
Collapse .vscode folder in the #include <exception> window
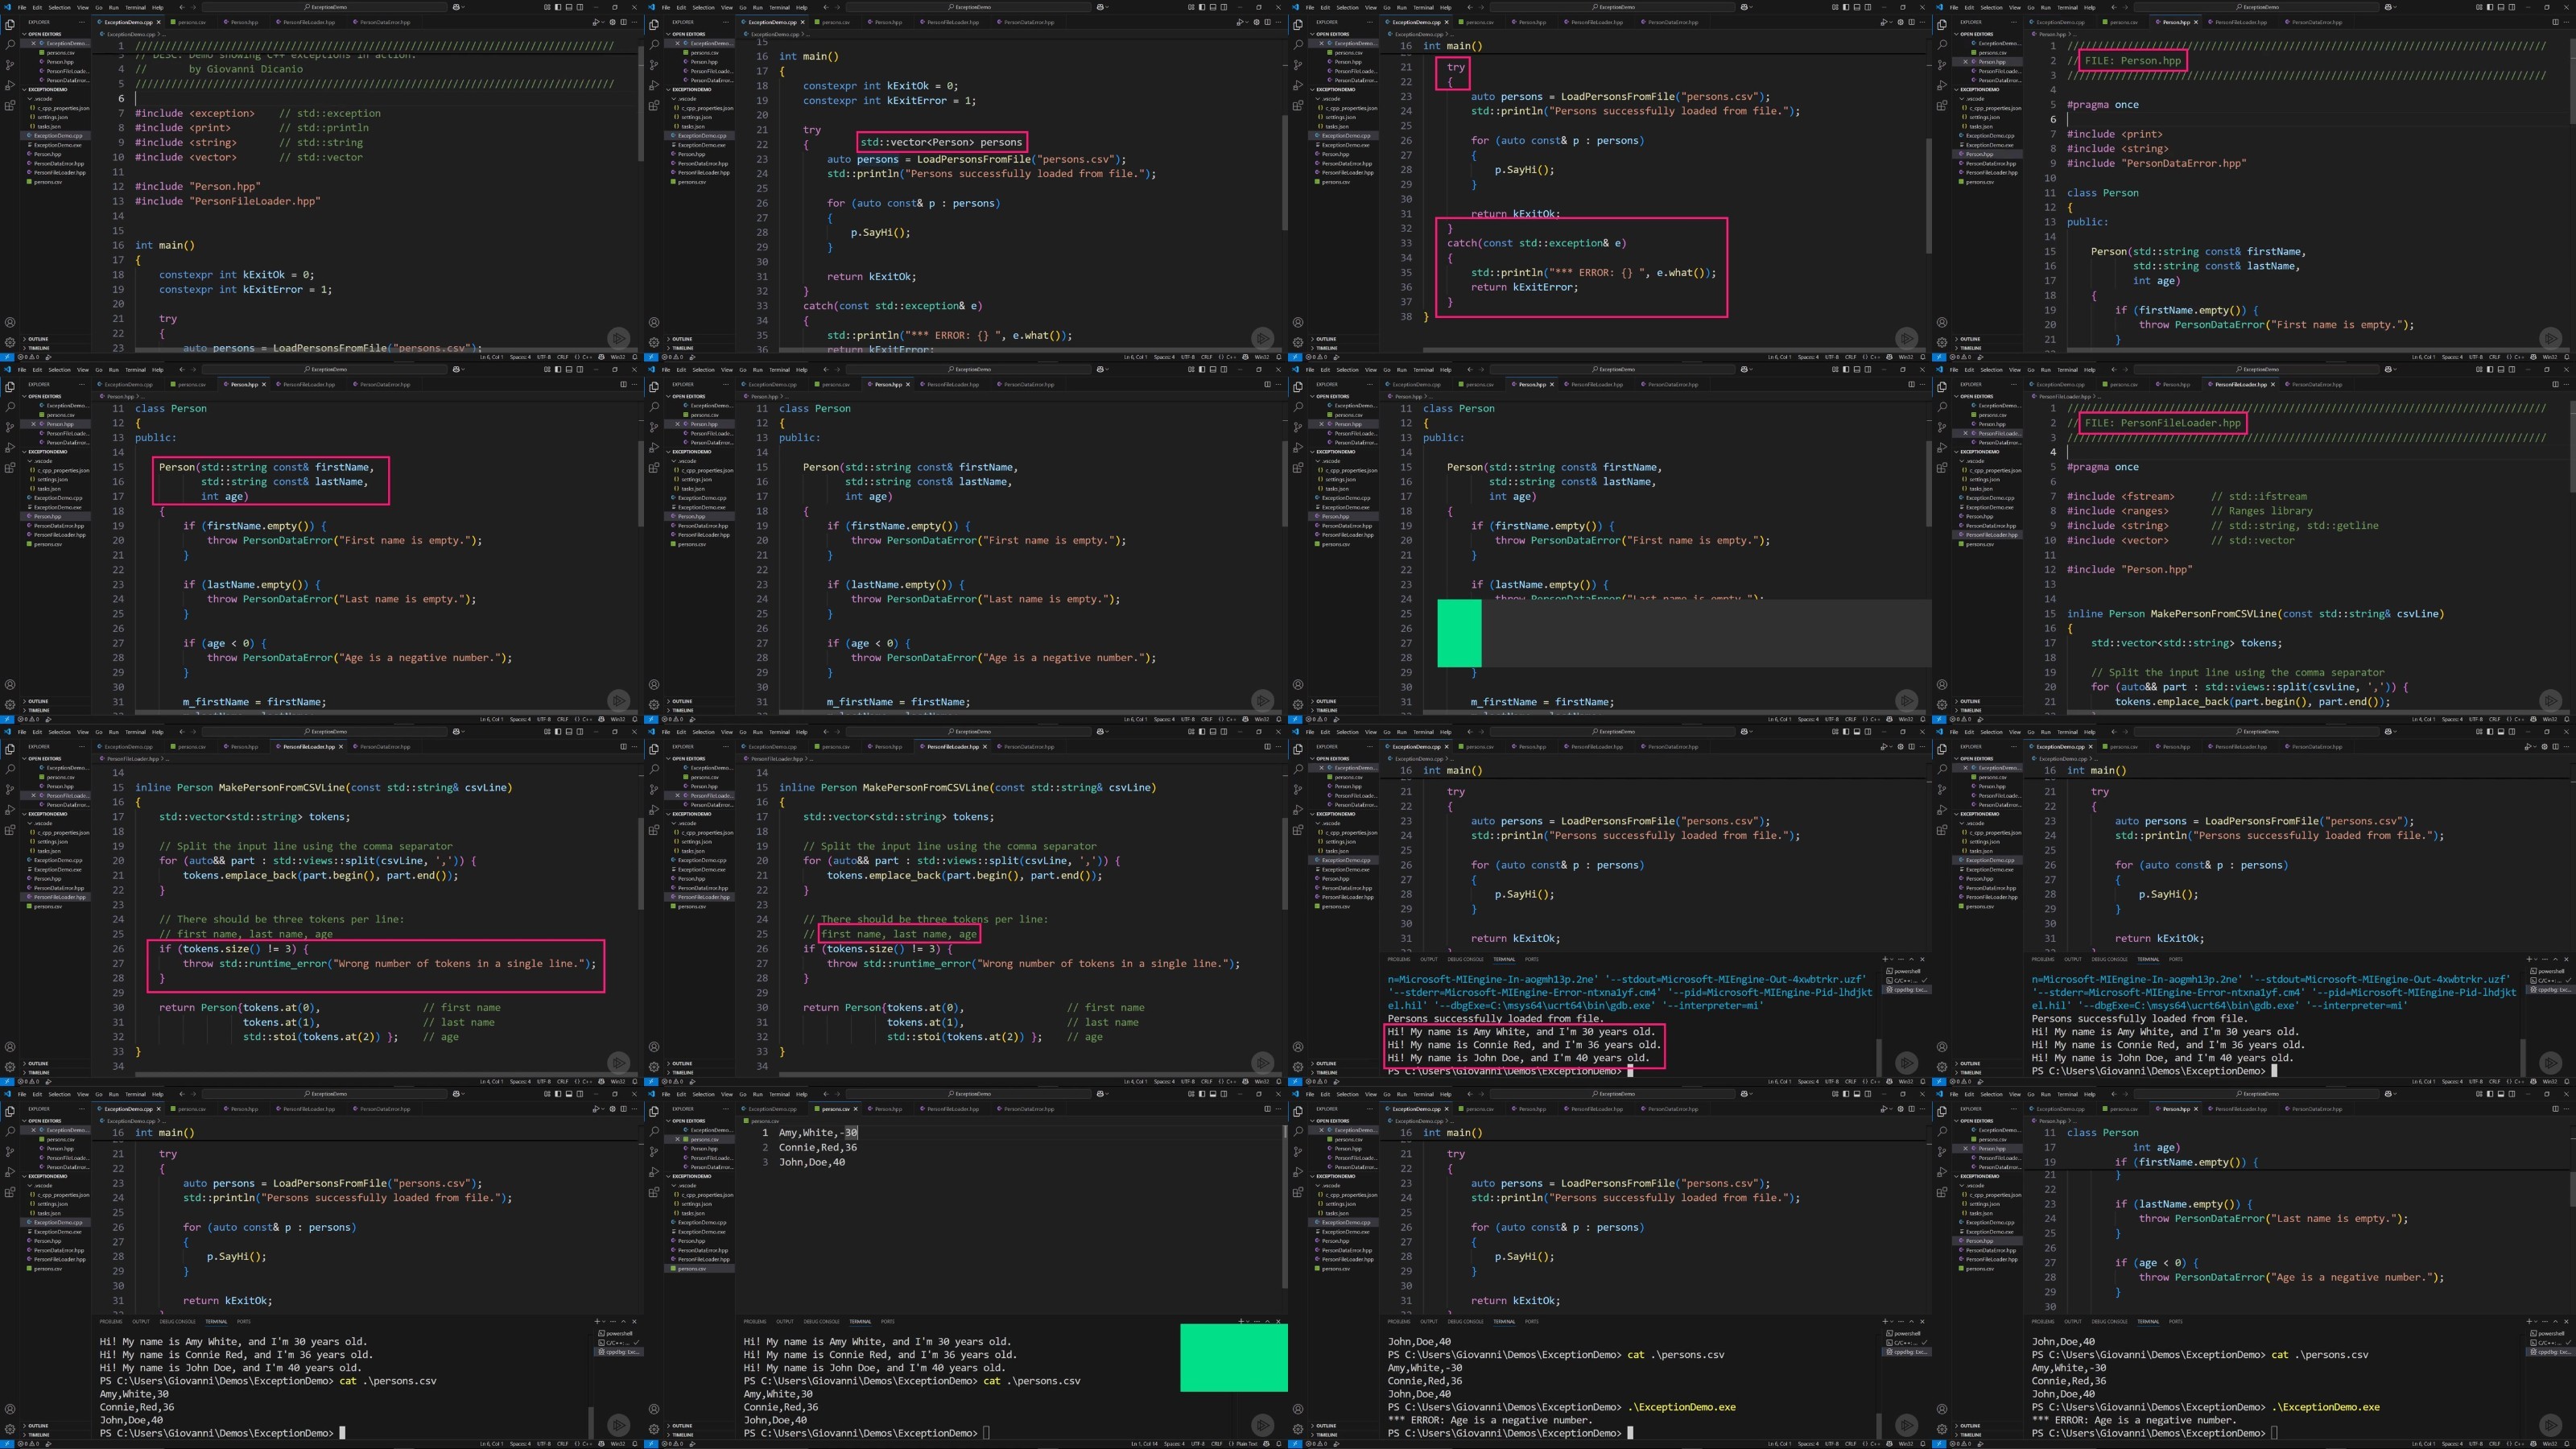tap(40, 99)
